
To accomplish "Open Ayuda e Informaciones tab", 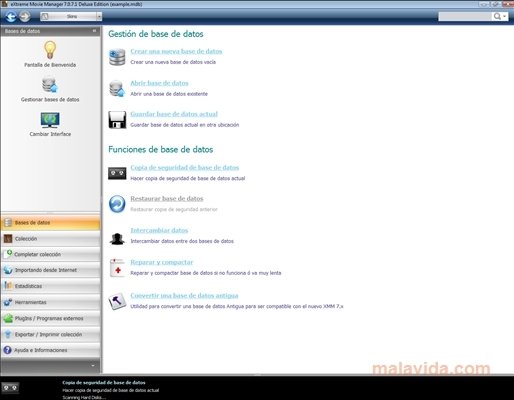I will click(x=51, y=350).
